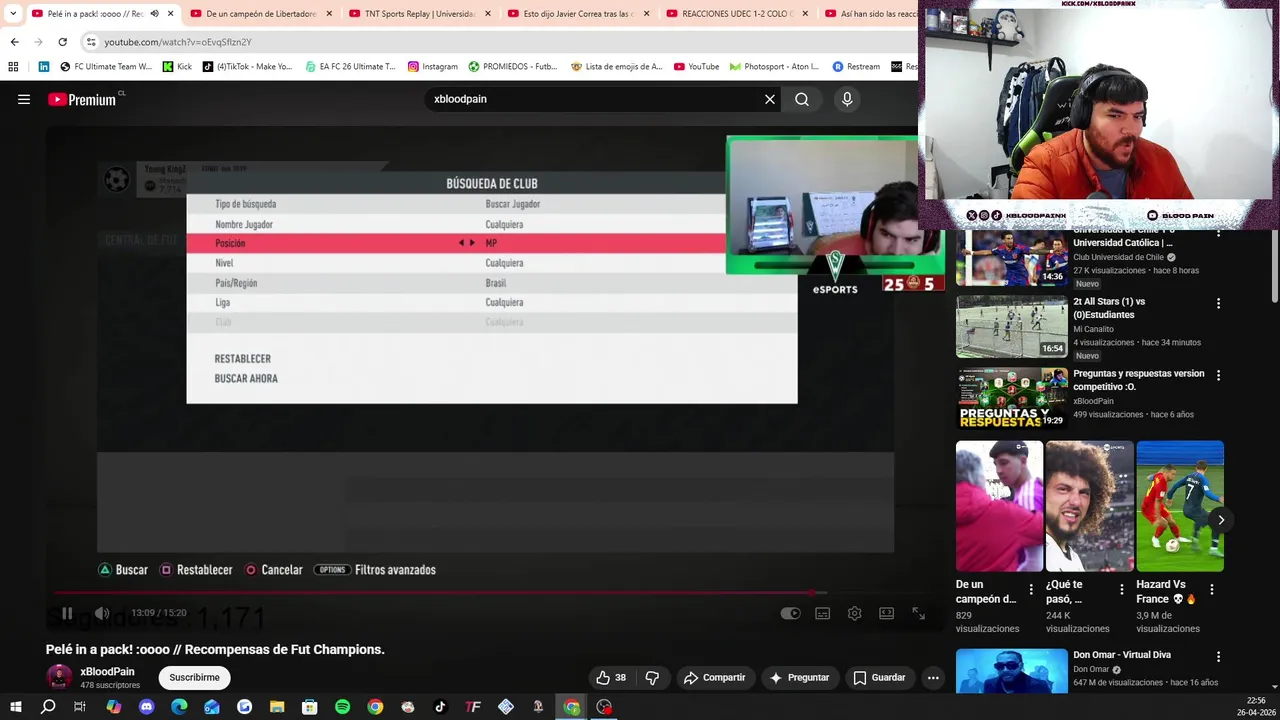Viewport: 1280px width, 720px height.
Task: Reload the YouTube page
Action: 62,42
